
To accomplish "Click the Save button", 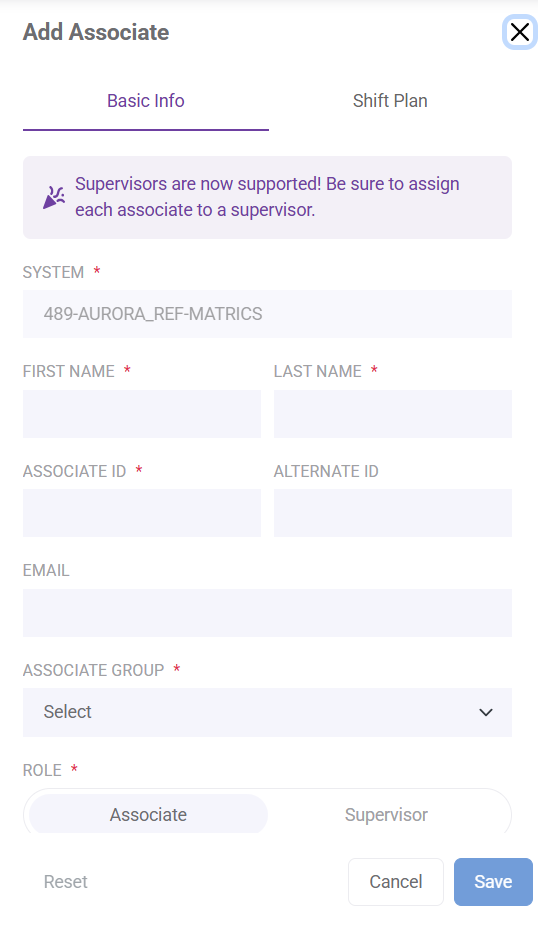I will click(493, 881).
